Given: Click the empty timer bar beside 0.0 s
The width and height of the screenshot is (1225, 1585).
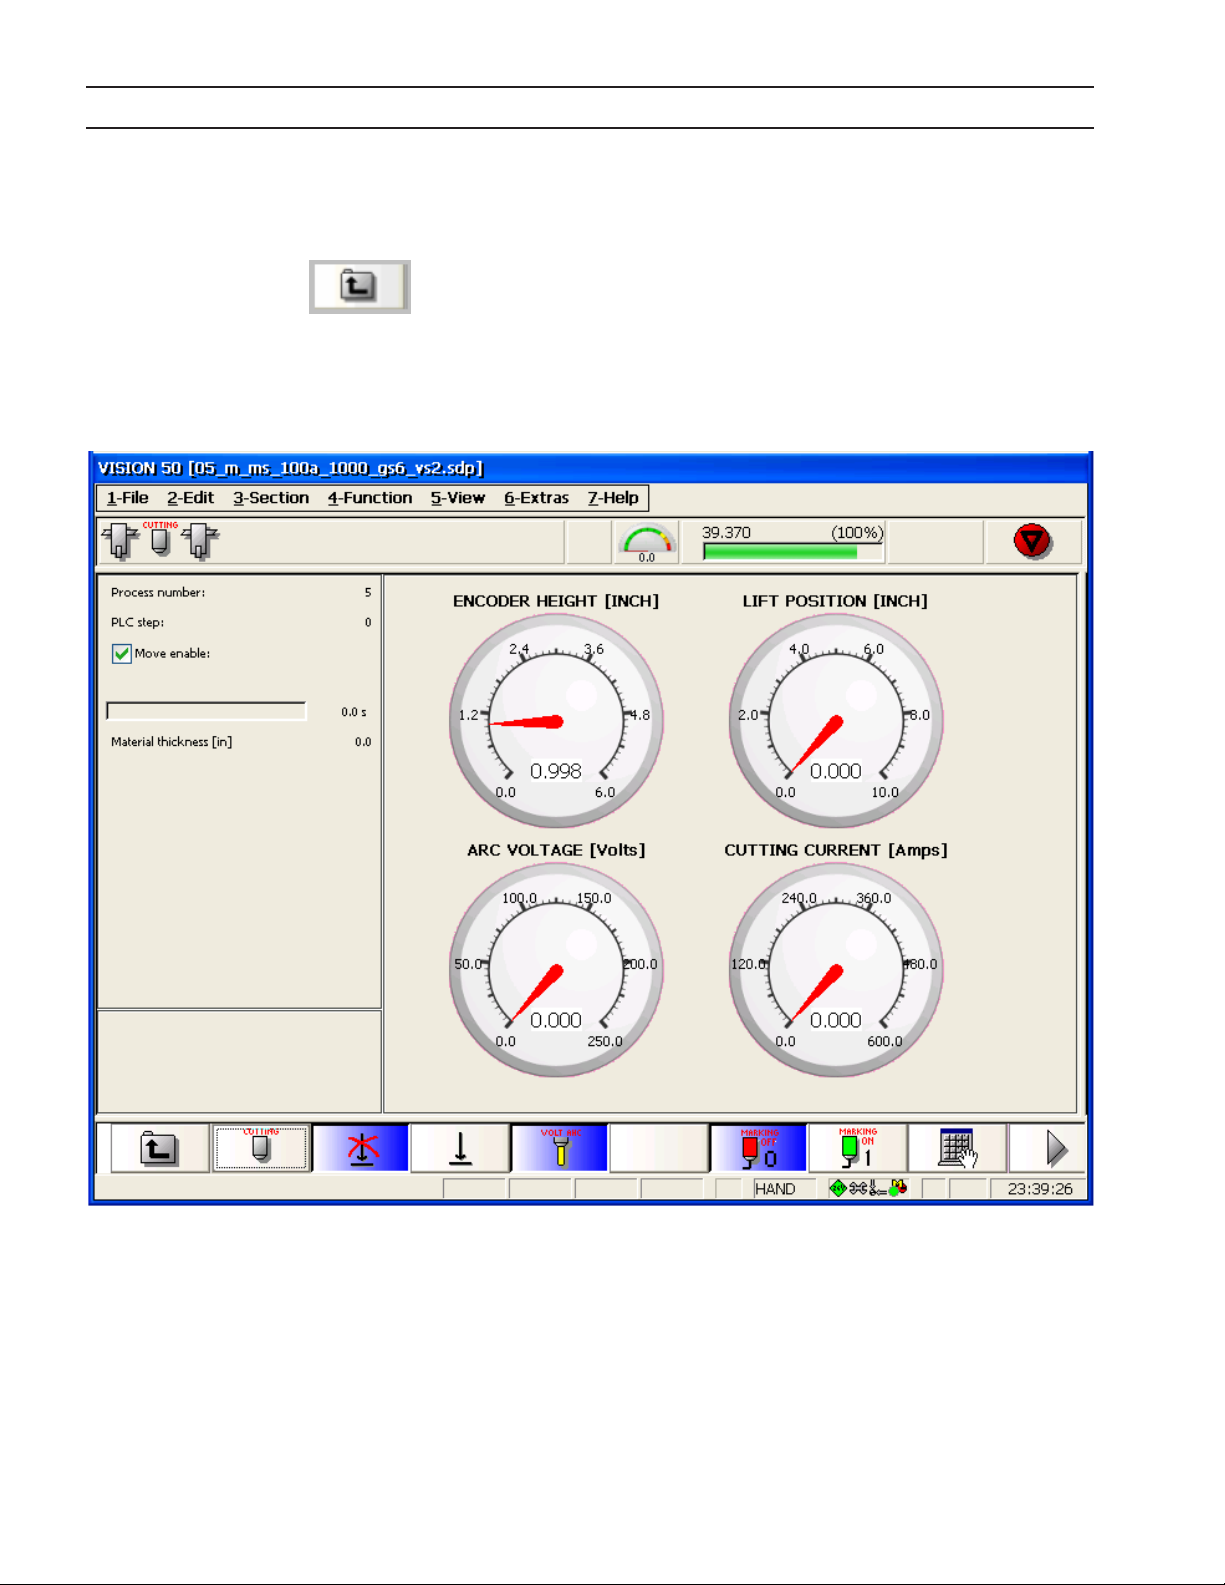Looking at the screenshot, I should (x=206, y=711).
